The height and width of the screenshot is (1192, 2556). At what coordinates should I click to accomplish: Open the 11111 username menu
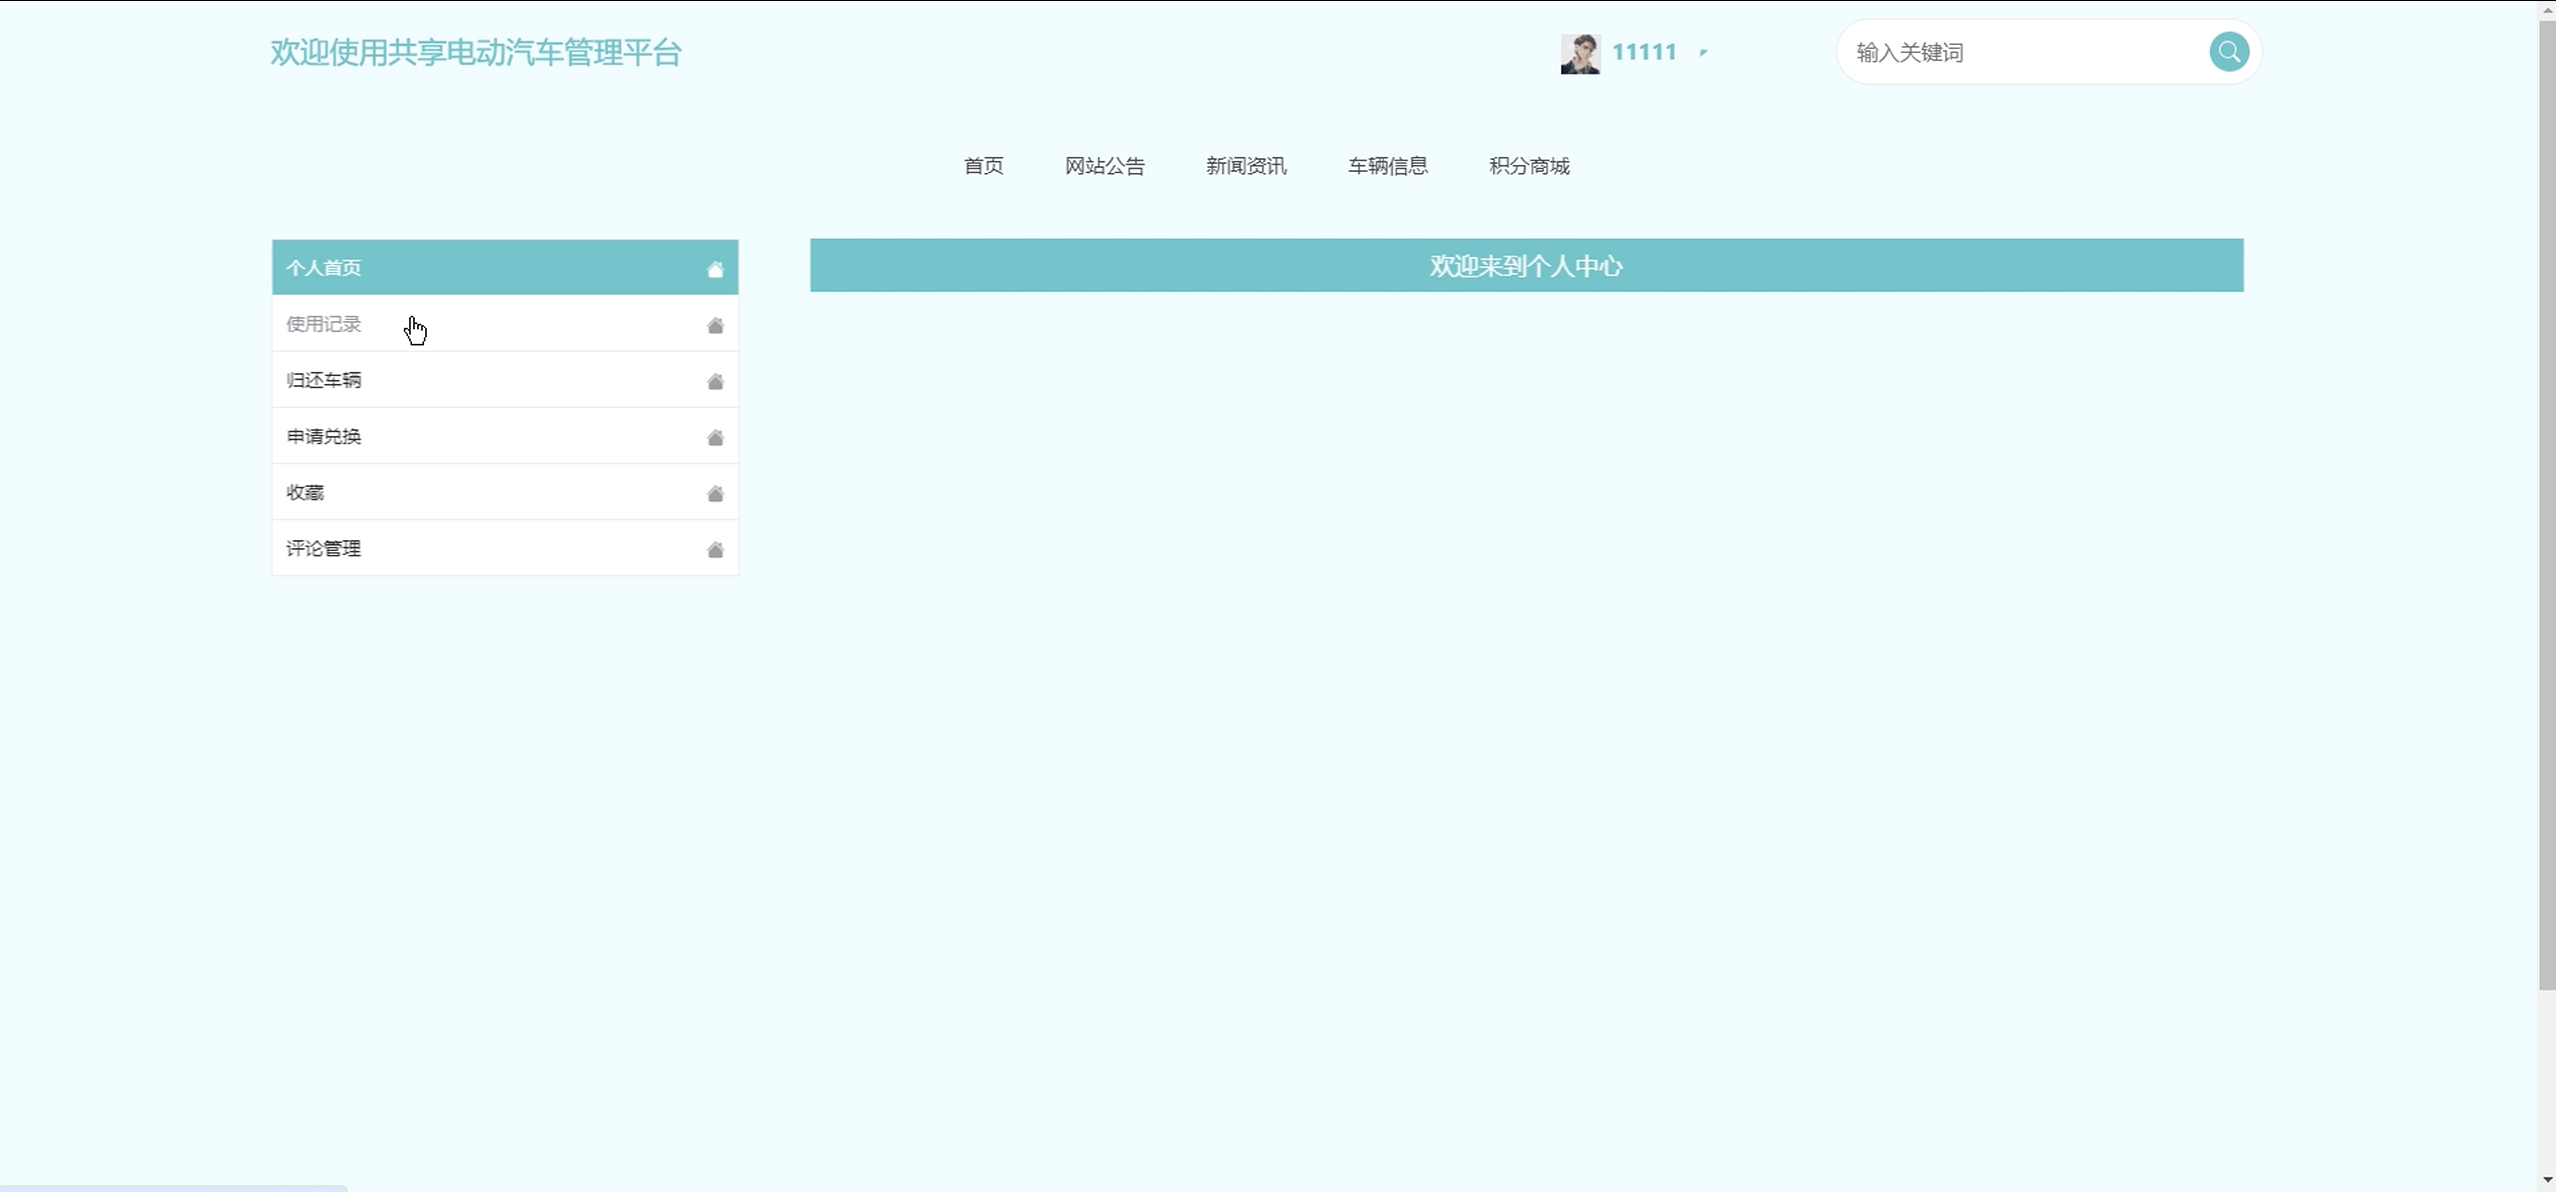(1644, 52)
